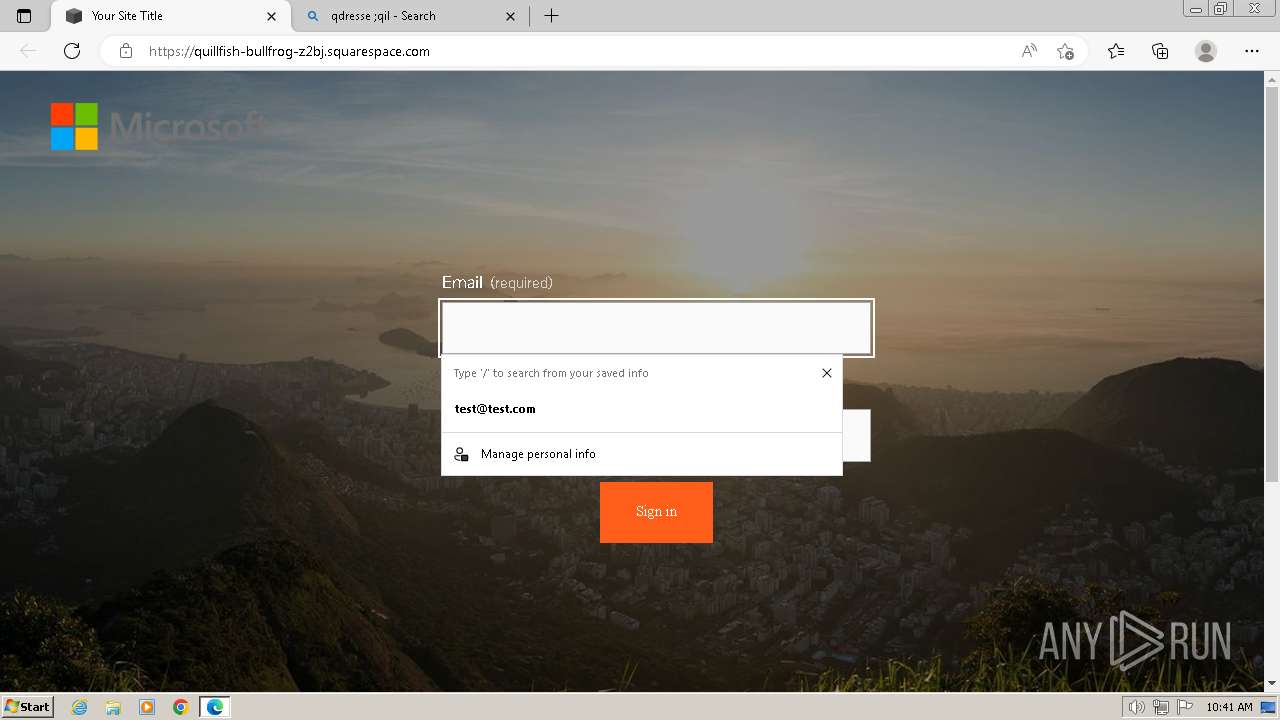Launch Google Chrome from taskbar
This screenshot has height=720, width=1280.
pos(181,707)
